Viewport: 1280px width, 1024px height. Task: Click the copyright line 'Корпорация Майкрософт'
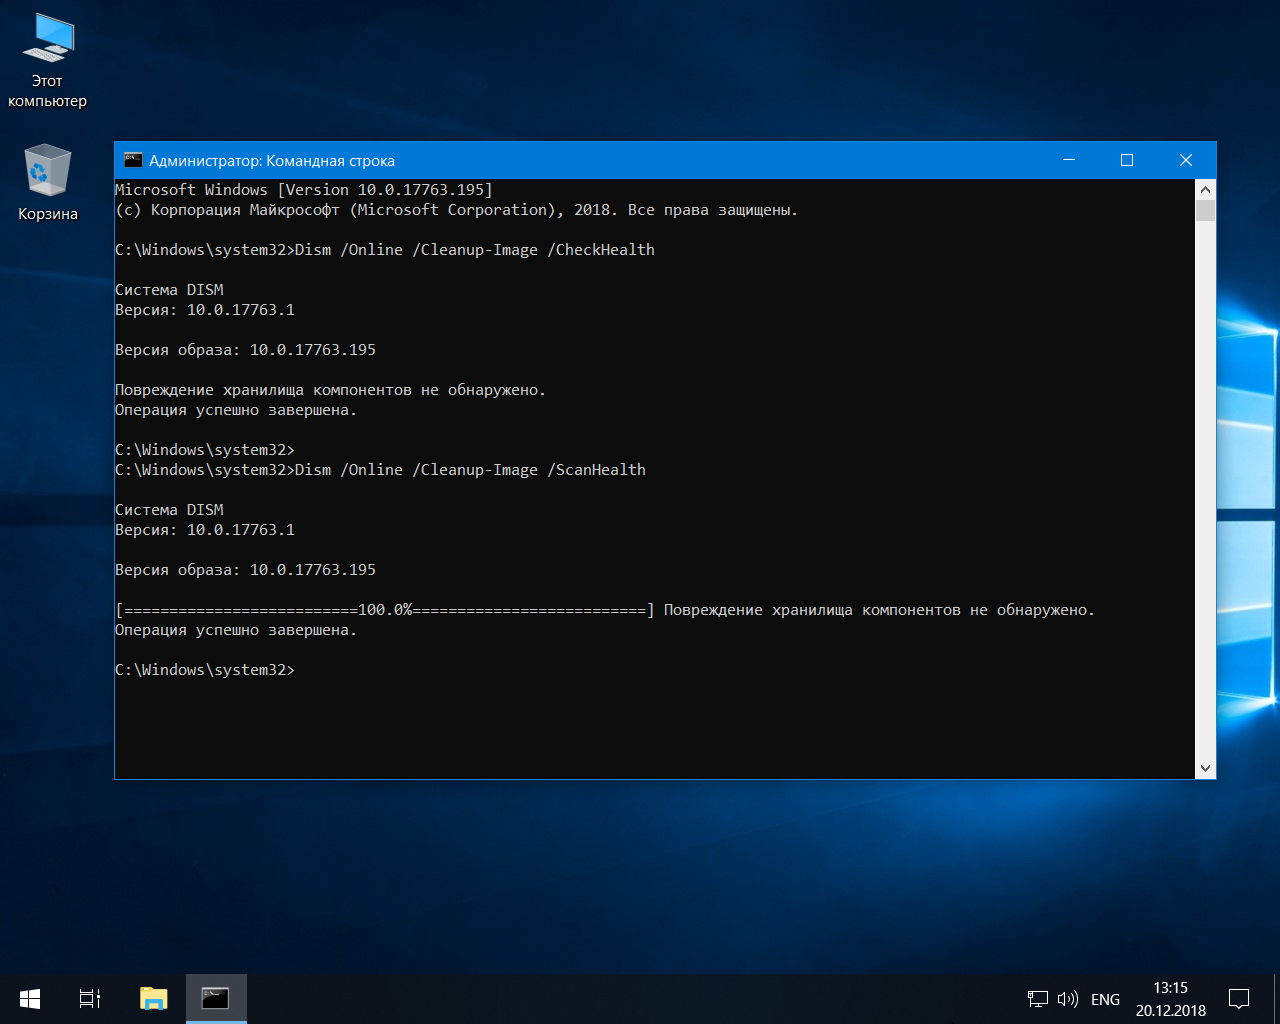click(456, 210)
